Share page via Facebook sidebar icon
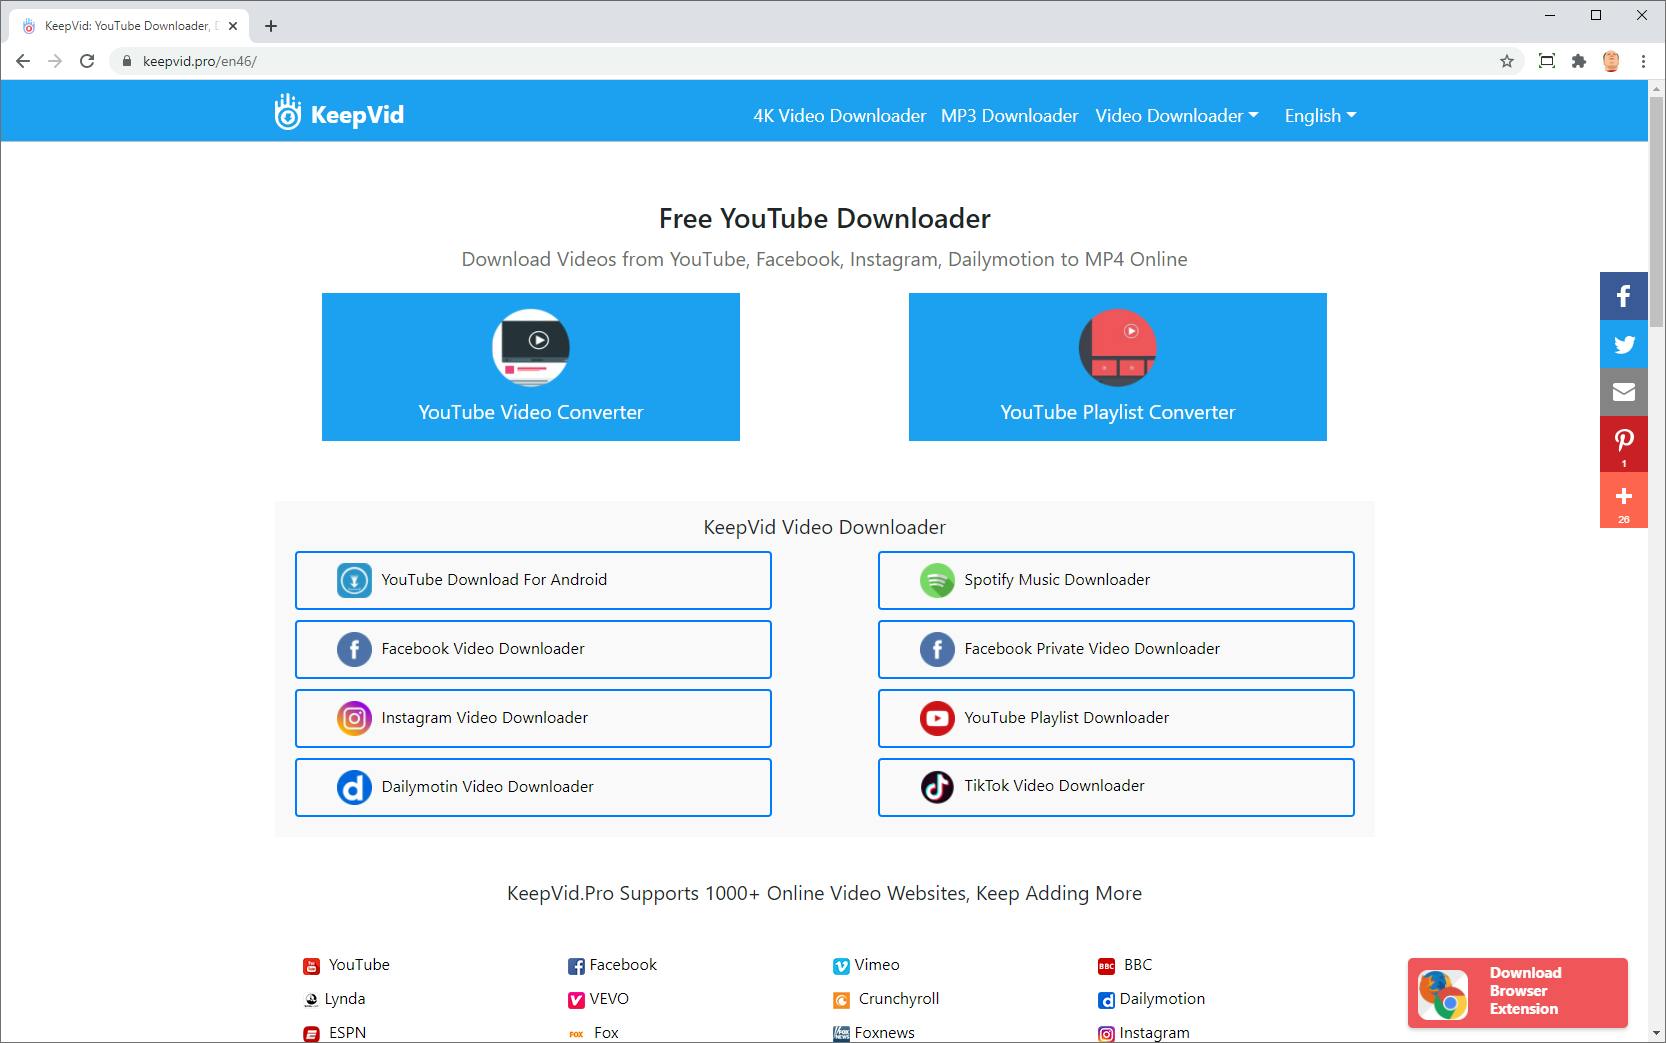Screen dimensions: 1666x1043 tap(1624, 296)
